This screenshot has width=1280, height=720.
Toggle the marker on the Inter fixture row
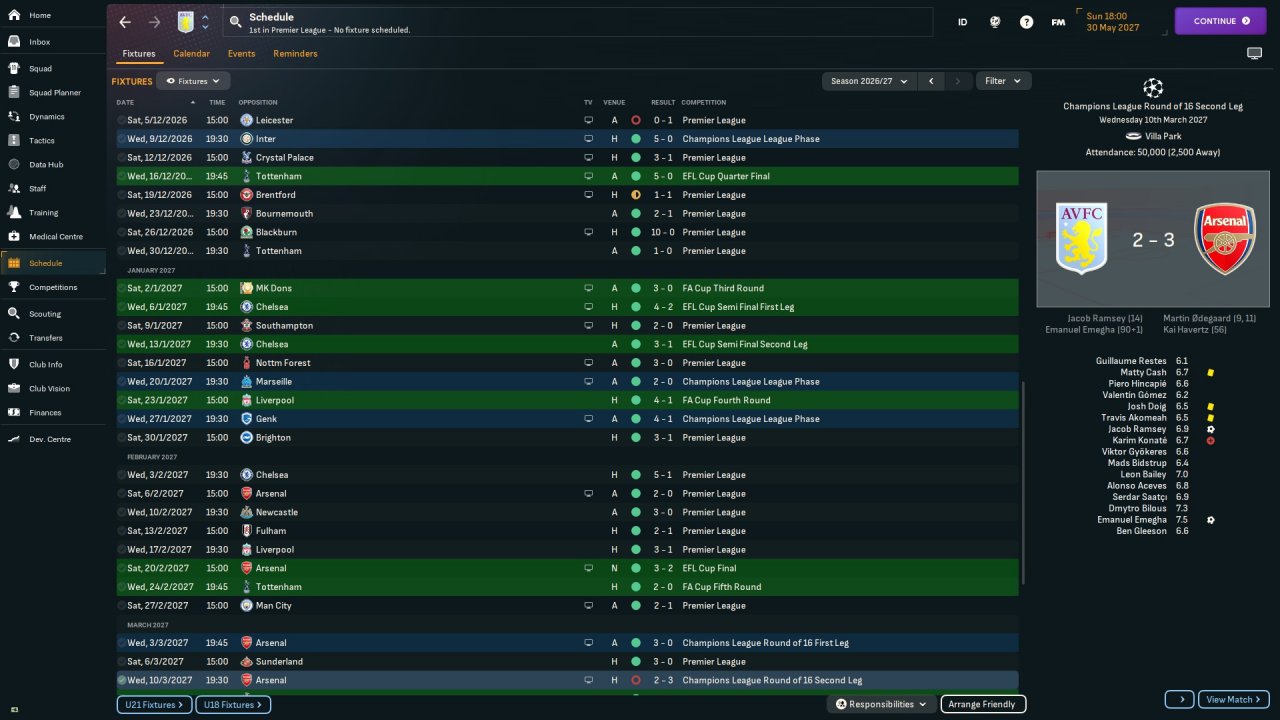122,139
